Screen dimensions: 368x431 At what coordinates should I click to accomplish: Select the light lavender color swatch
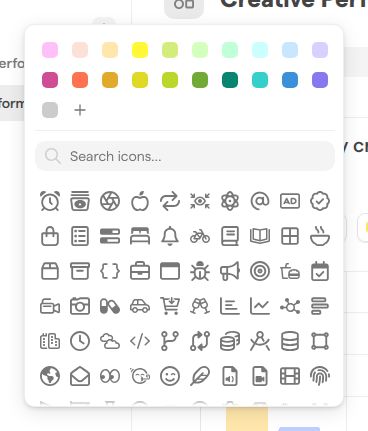click(x=320, y=50)
